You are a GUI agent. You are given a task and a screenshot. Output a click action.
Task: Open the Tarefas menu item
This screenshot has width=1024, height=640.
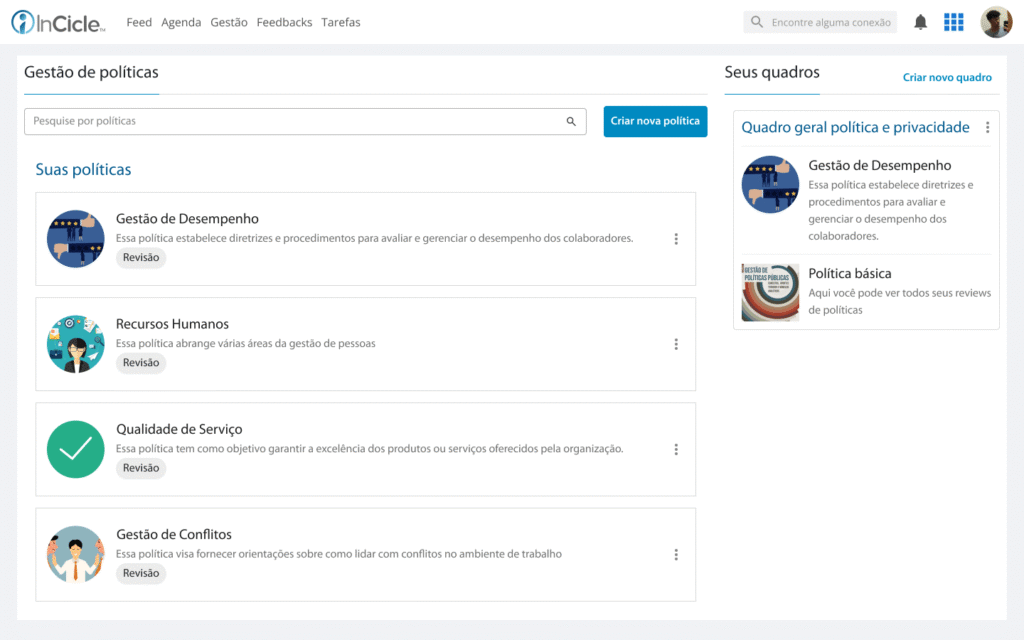(x=340, y=22)
